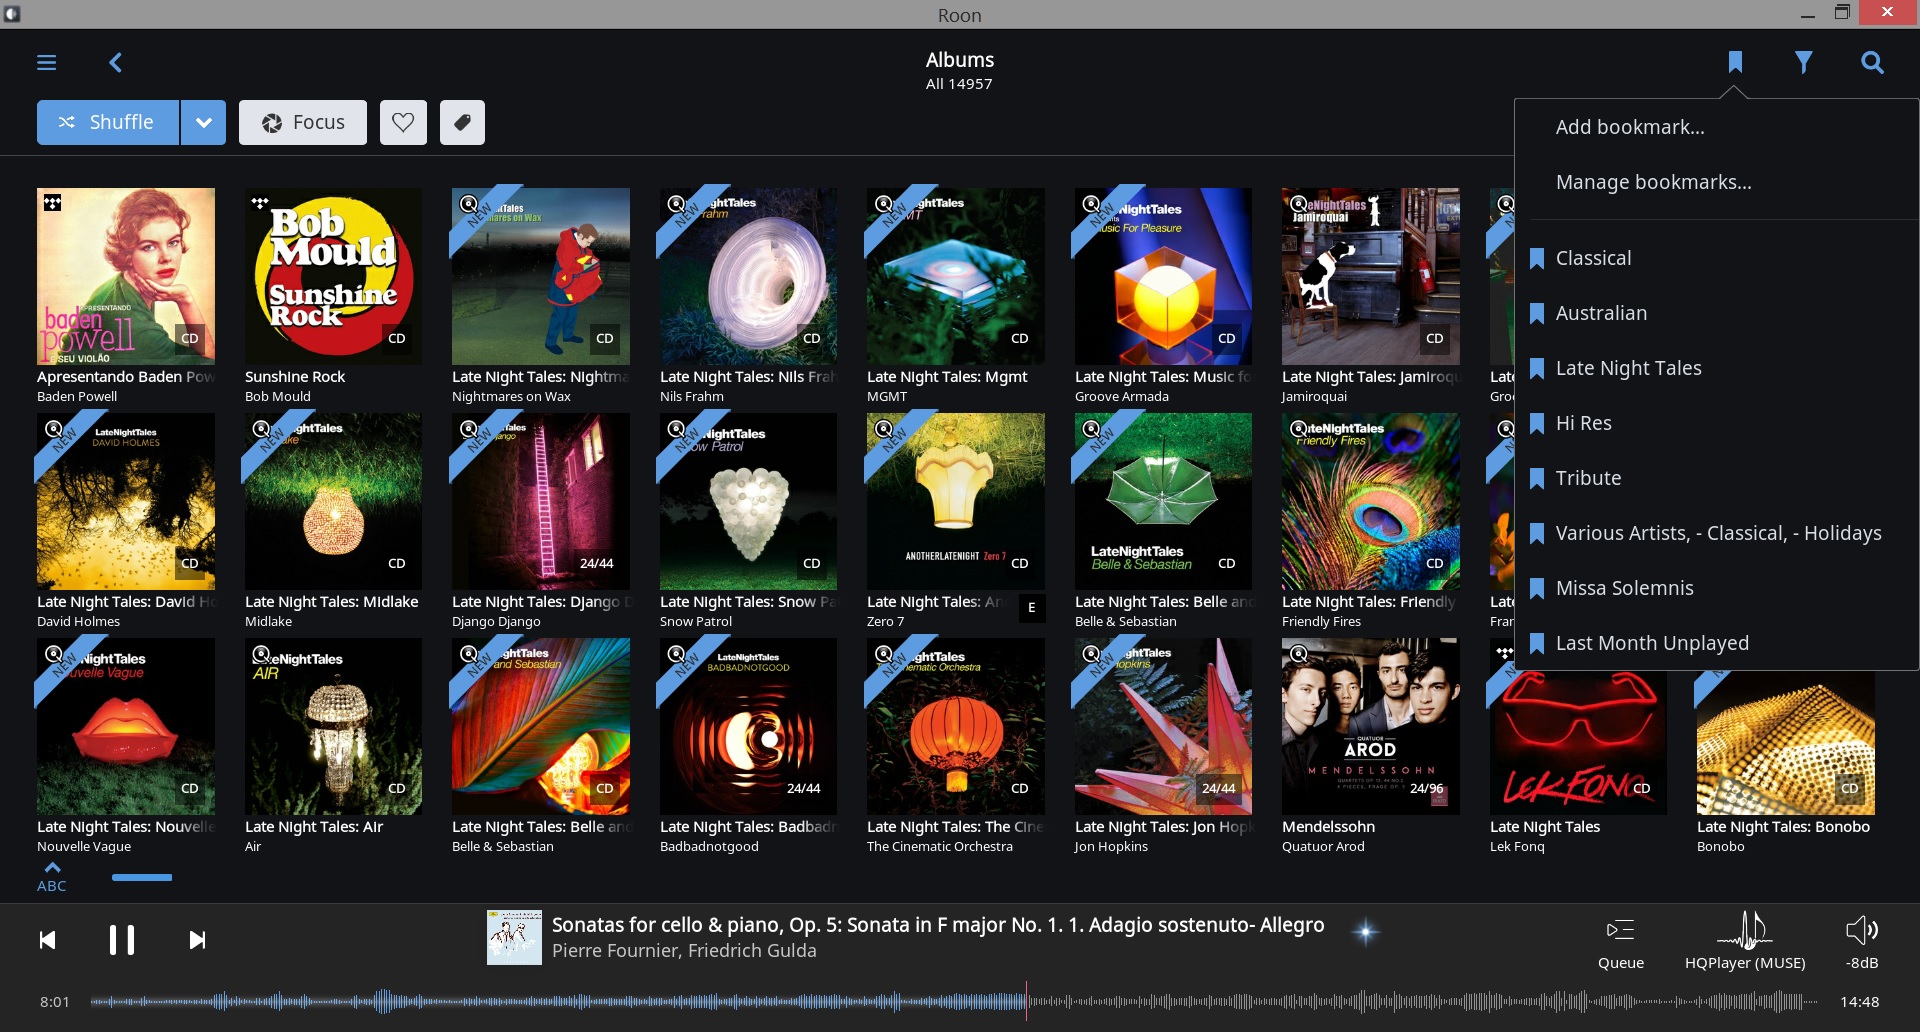Click the Sonatas for cello now playing title
The height and width of the screenshot is (1032, 1920).
(938, 925)
